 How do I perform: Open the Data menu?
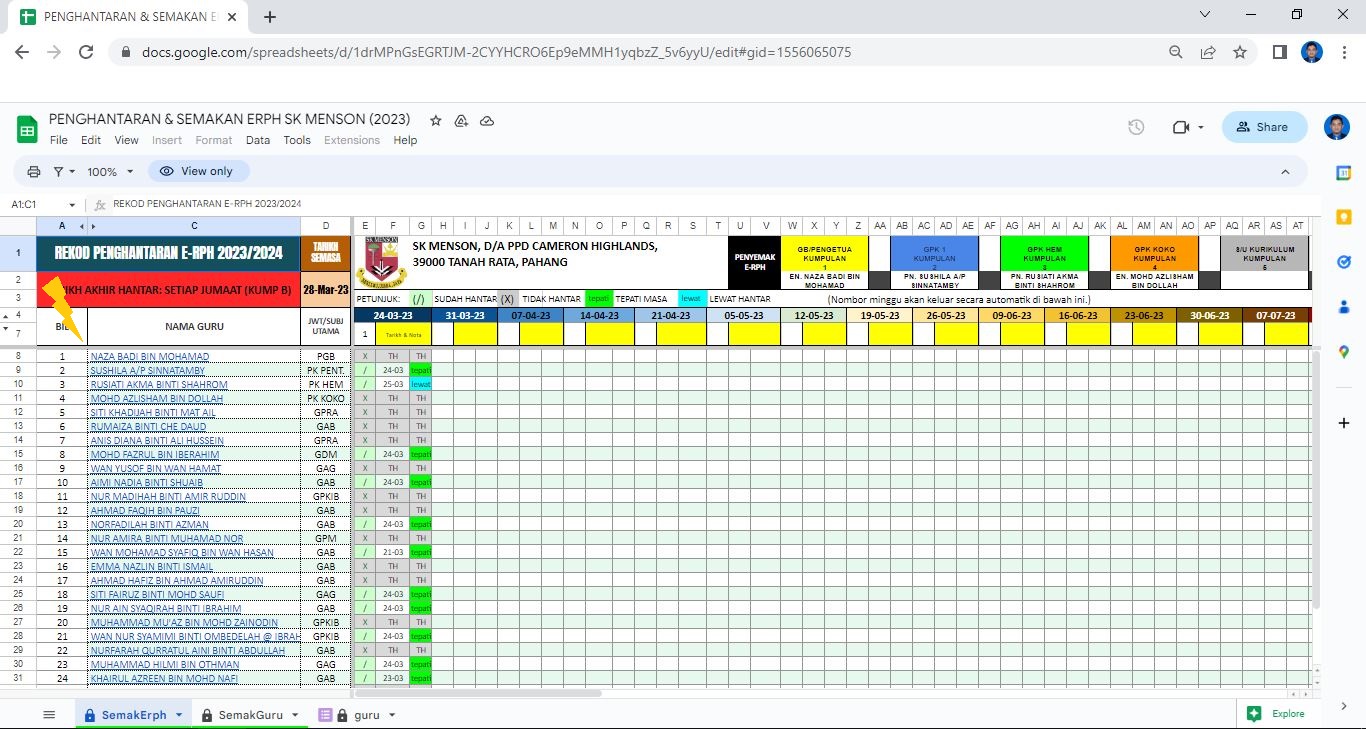[258, 140]
